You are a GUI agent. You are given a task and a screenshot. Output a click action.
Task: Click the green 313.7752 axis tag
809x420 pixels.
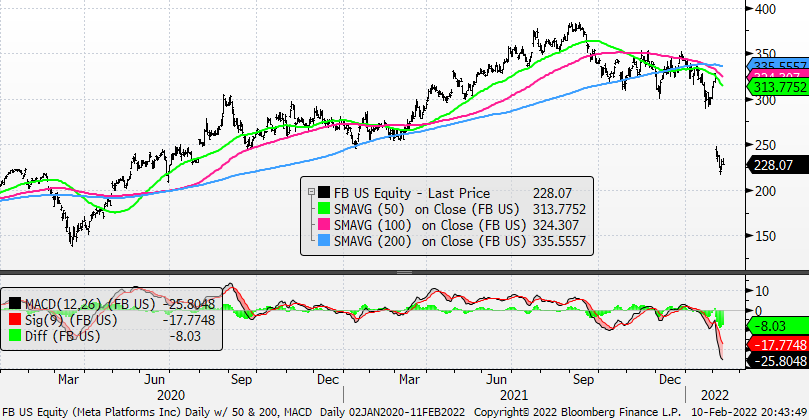click(778, 87)
